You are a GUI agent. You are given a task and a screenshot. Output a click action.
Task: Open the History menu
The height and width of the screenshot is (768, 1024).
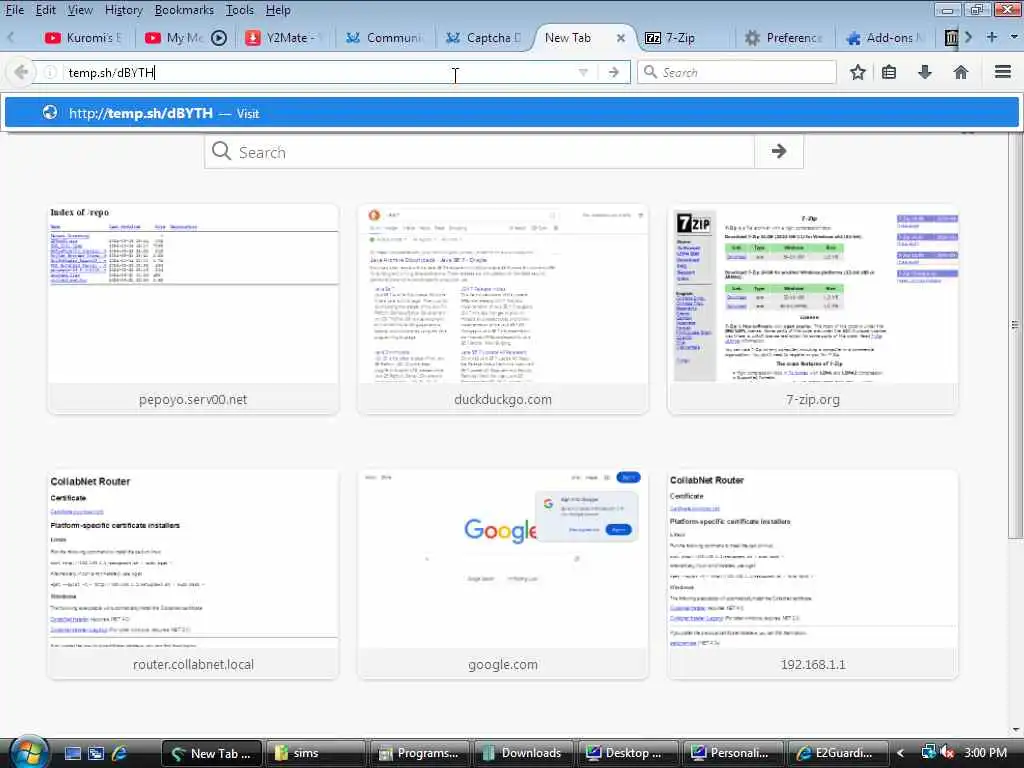click(123, 10)
